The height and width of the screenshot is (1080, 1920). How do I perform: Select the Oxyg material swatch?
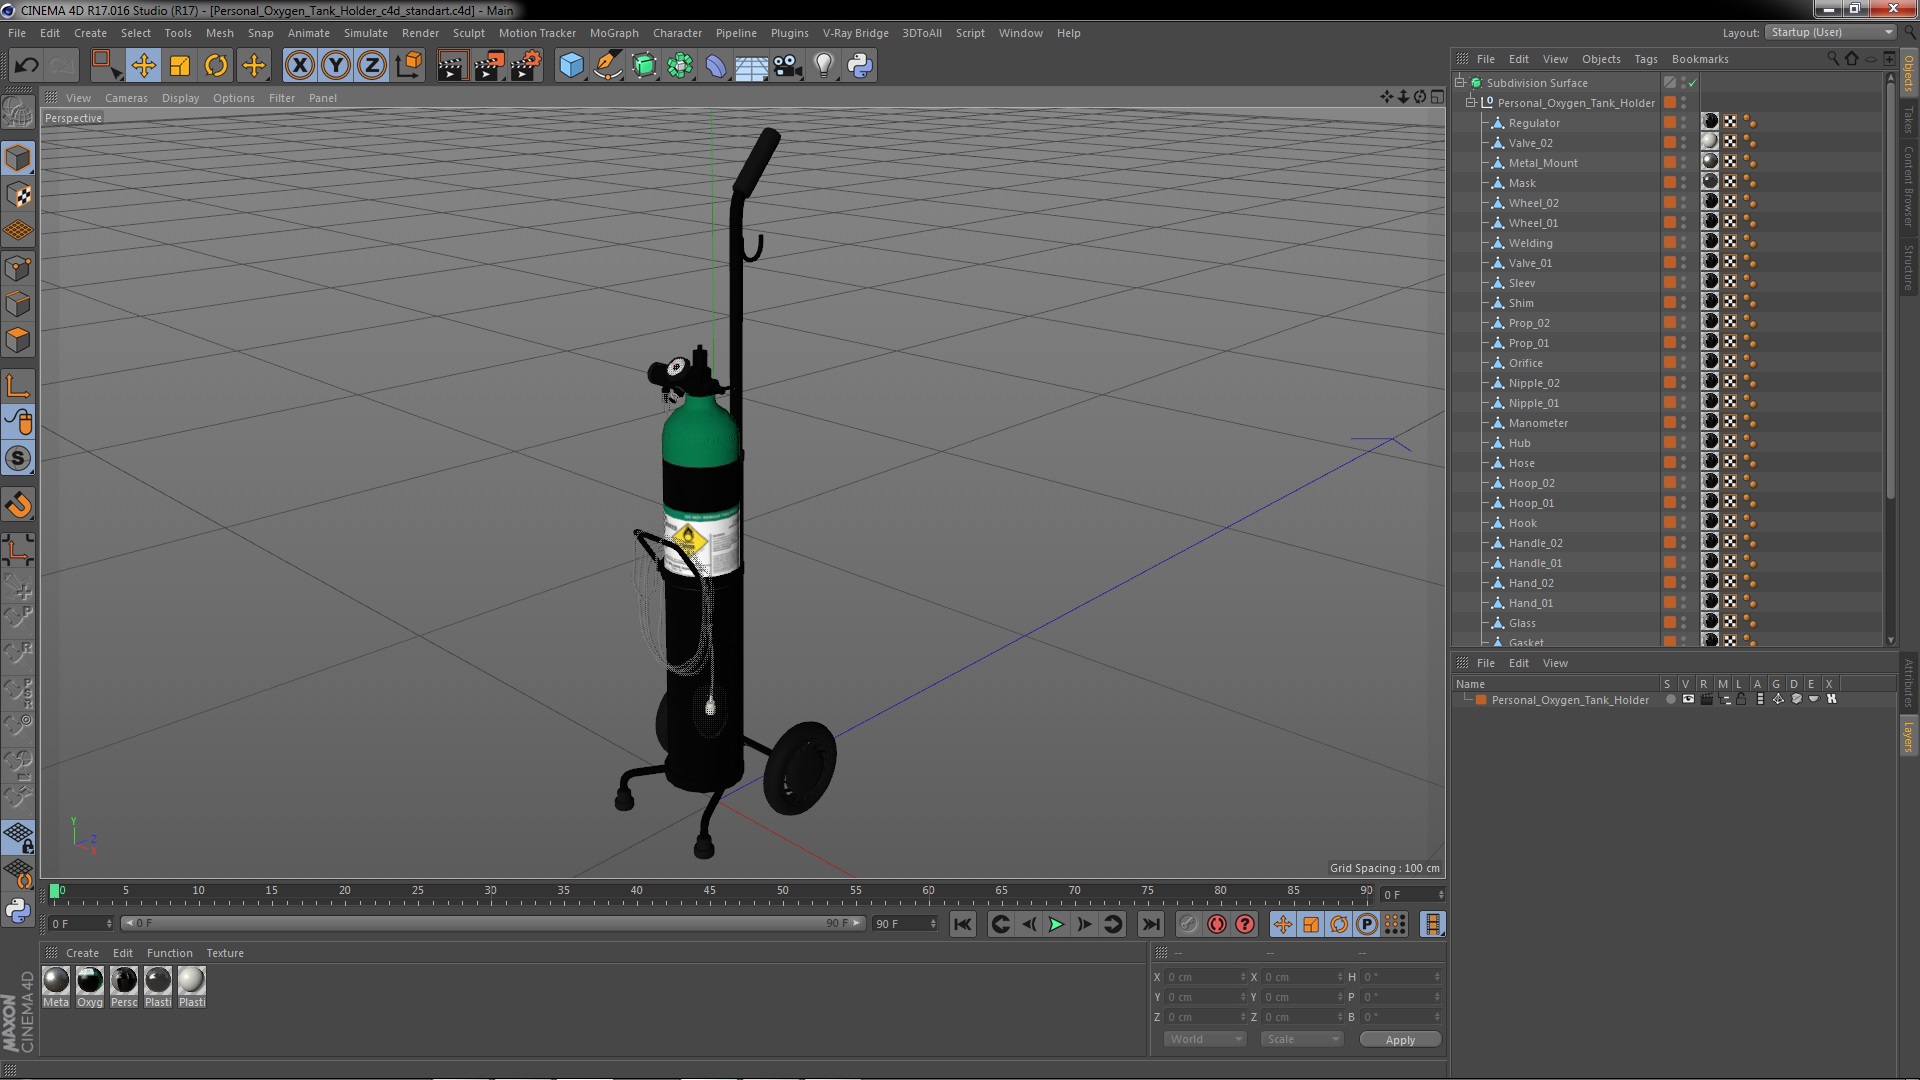point(90,981)
